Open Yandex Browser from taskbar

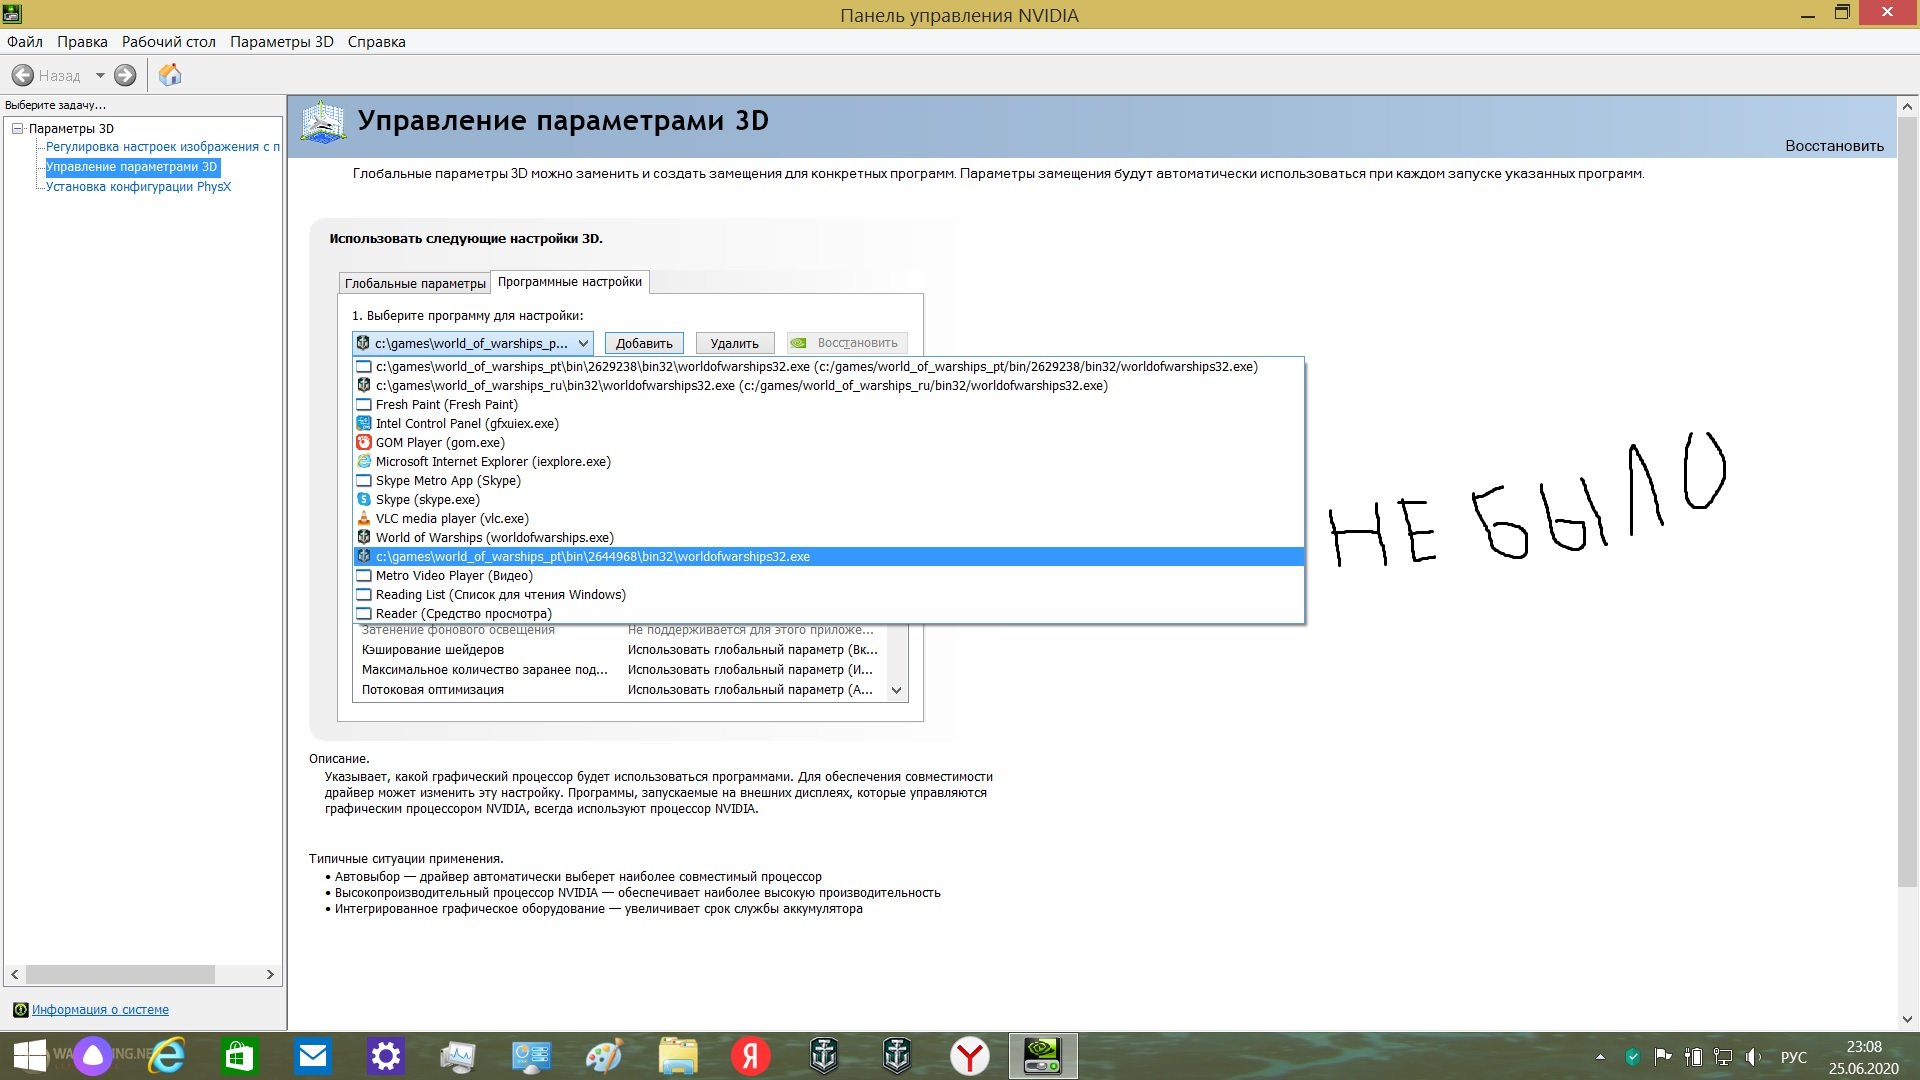[969, 1056]
